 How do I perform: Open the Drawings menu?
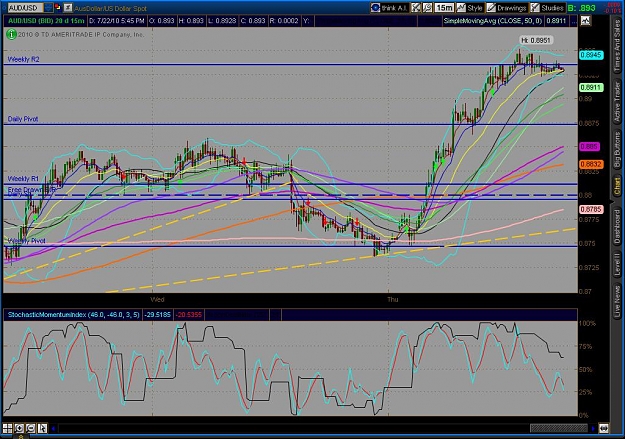[x=507, y=8]
